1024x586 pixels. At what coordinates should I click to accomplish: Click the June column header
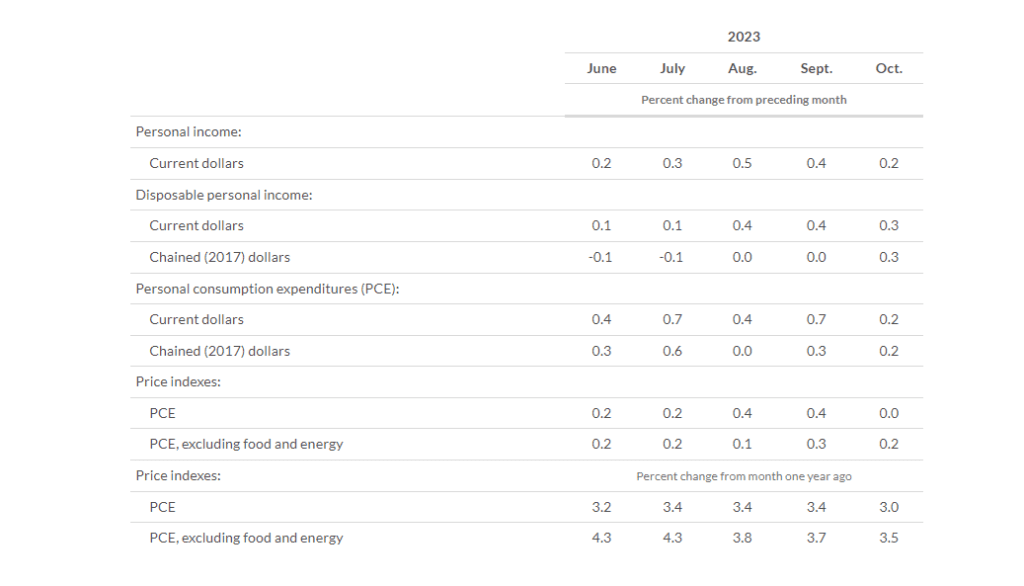pos(601,68)
